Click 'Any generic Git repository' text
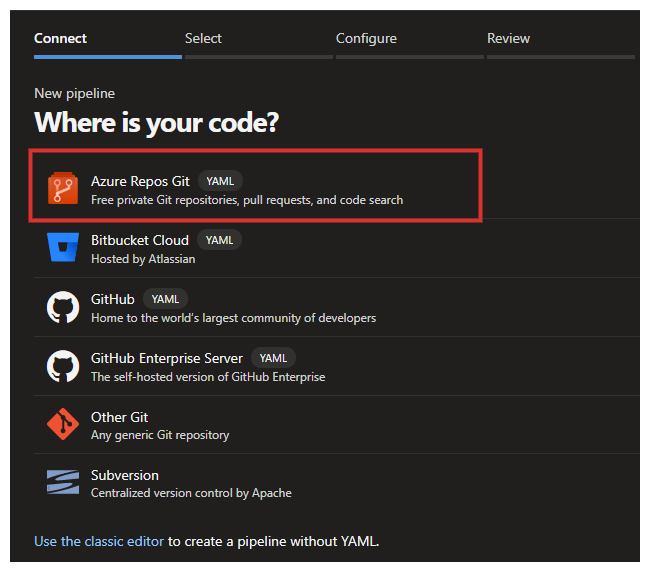This screenshot has height=573, width=651. (x=160, y=435)
